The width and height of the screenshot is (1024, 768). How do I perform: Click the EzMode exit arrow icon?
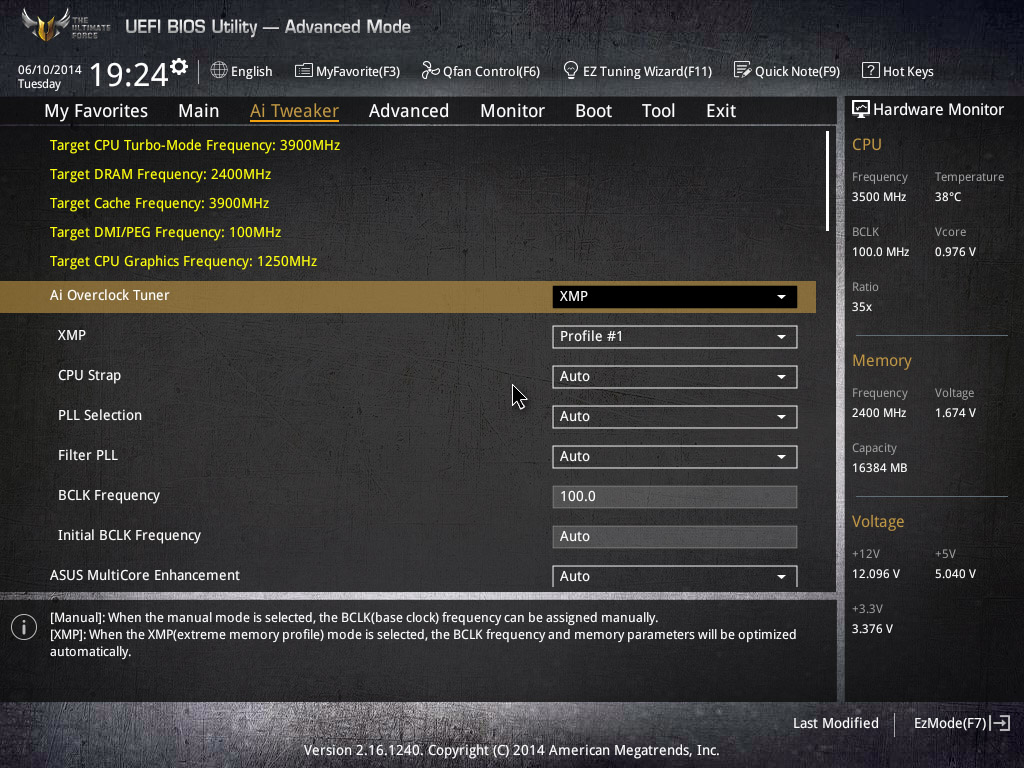click(x=1000, y=723)
